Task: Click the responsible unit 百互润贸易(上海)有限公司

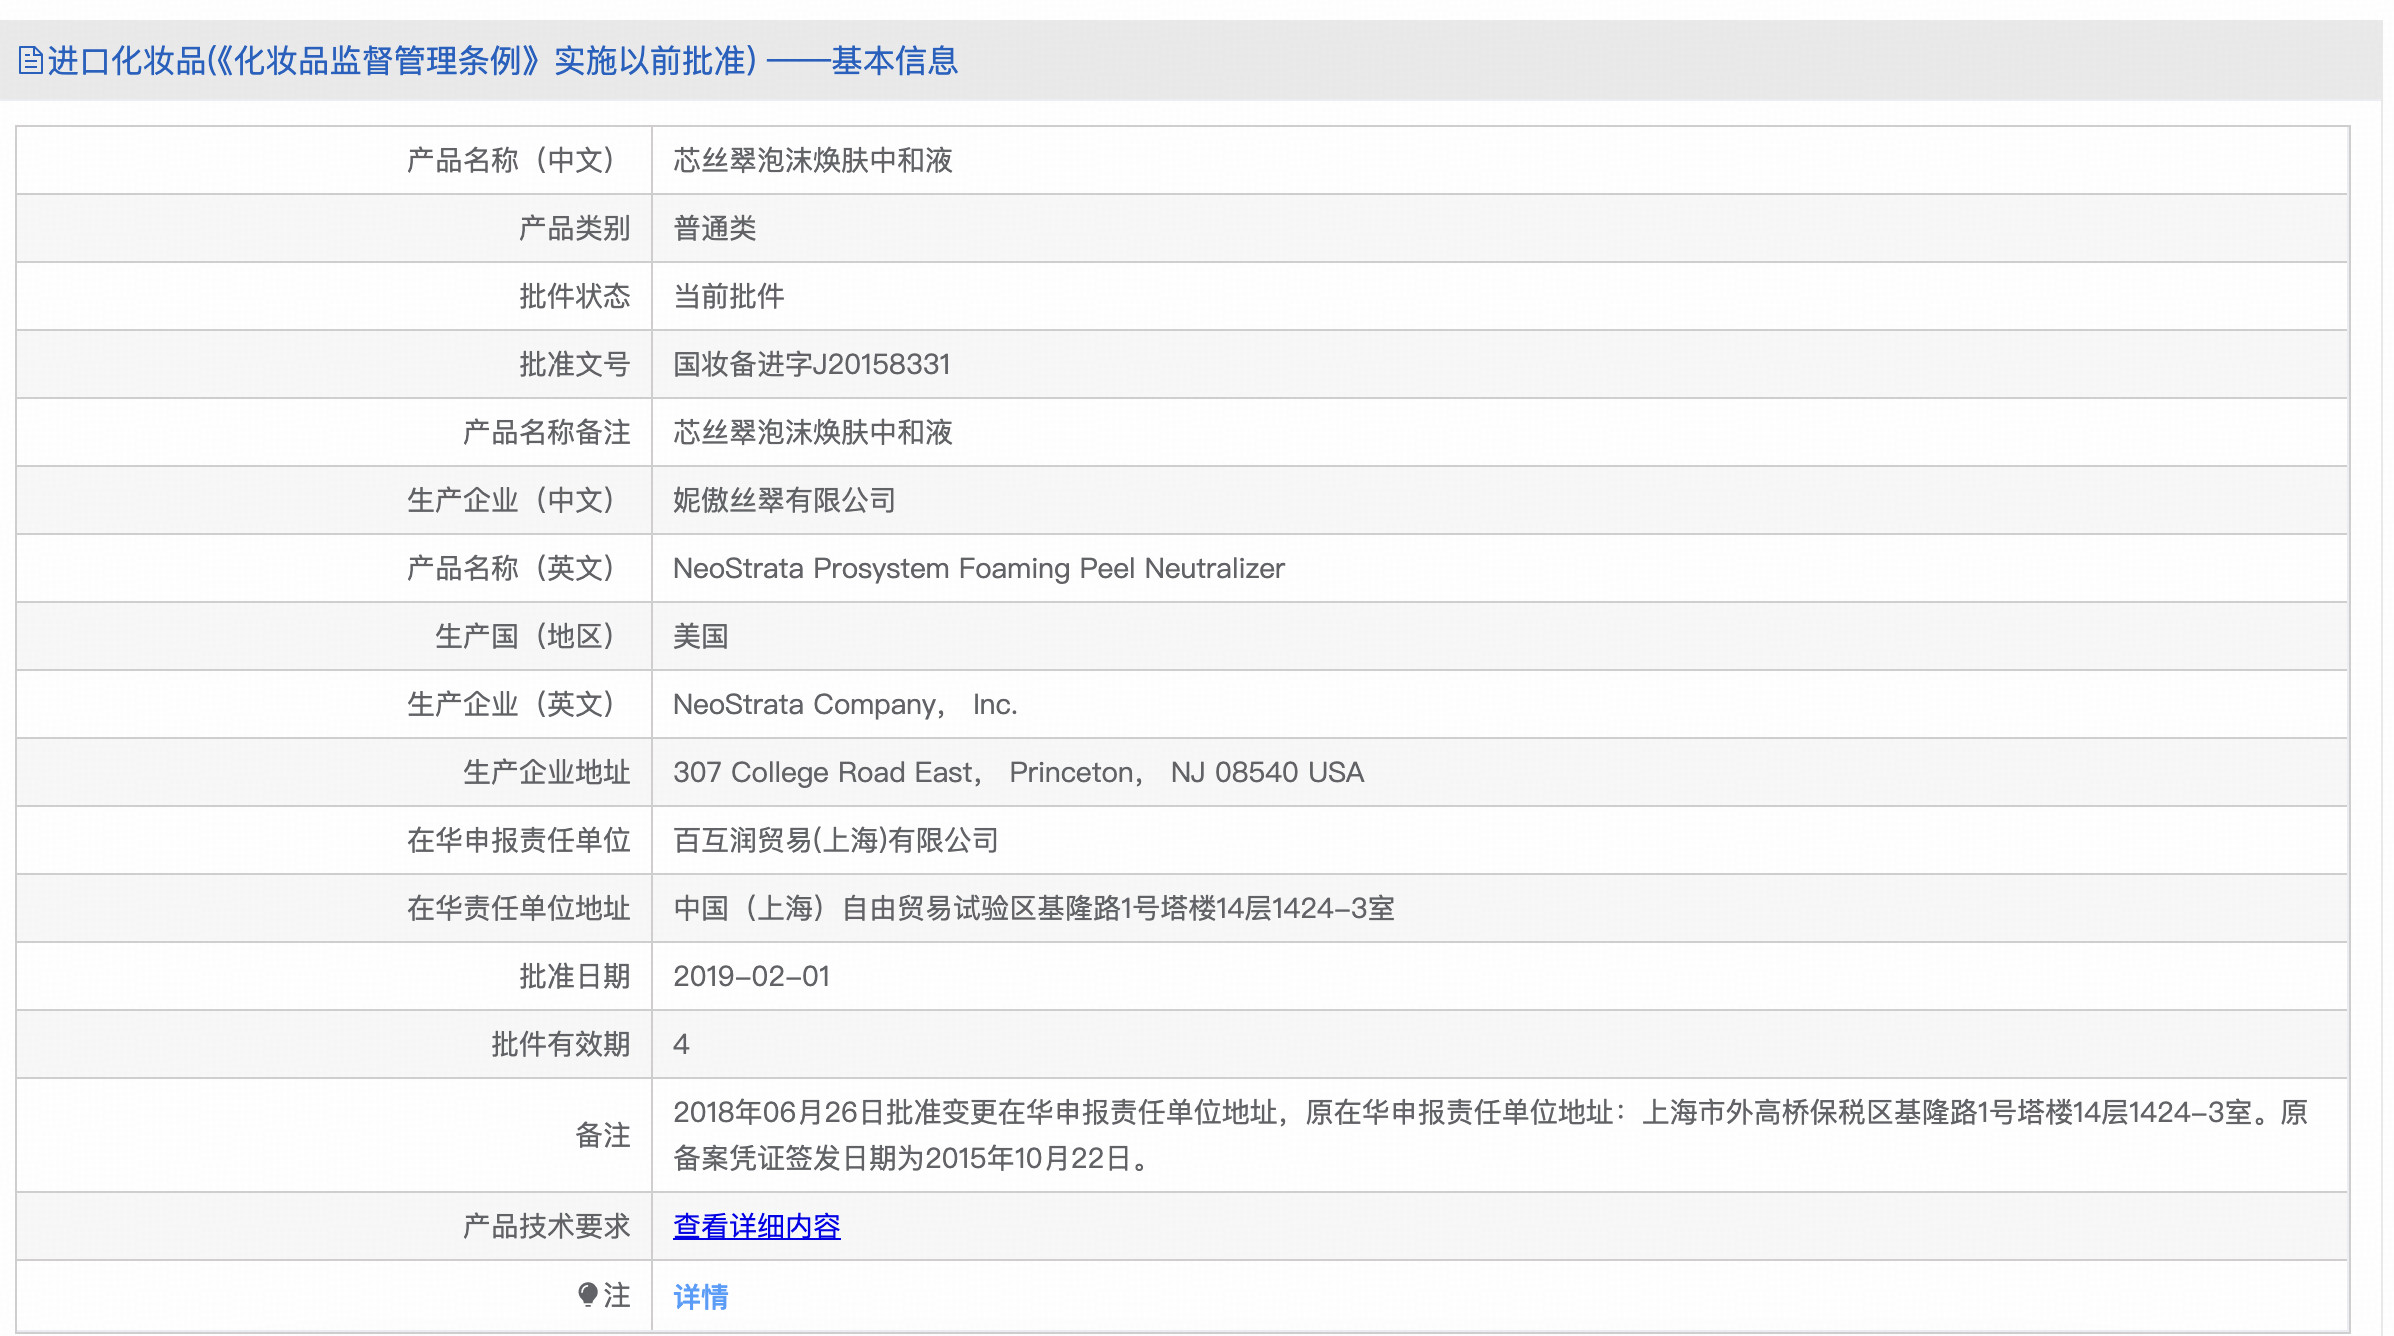Action: 835,840
